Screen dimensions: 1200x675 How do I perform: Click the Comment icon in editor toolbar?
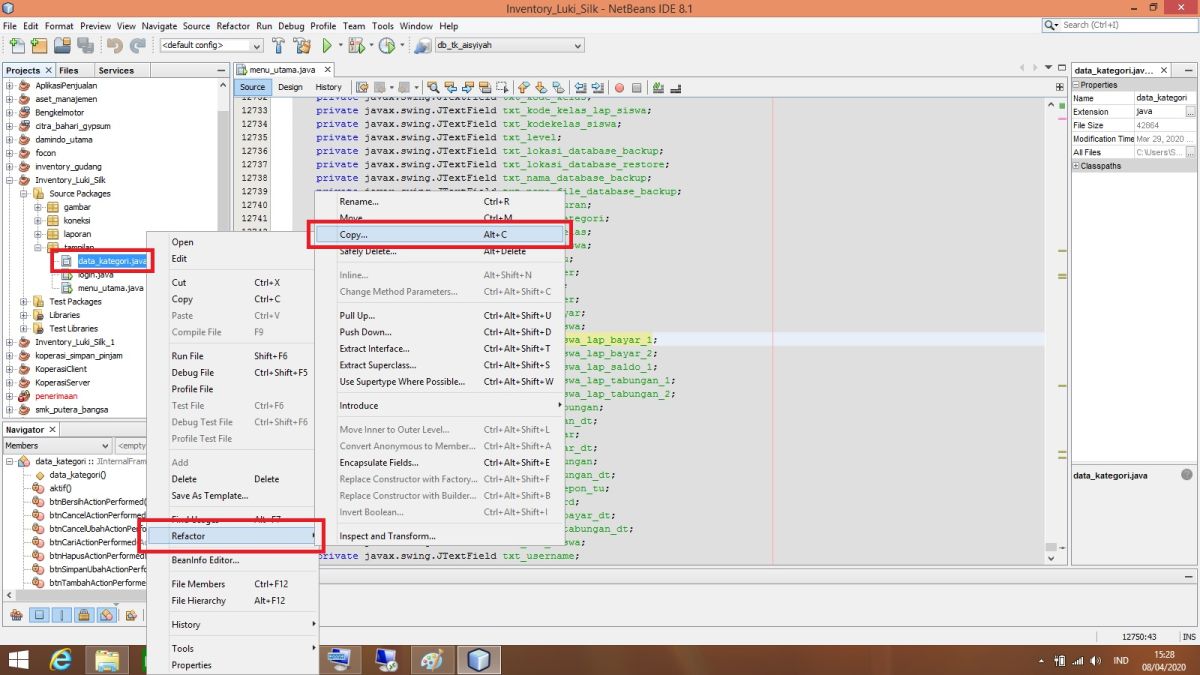pos(659,87)
